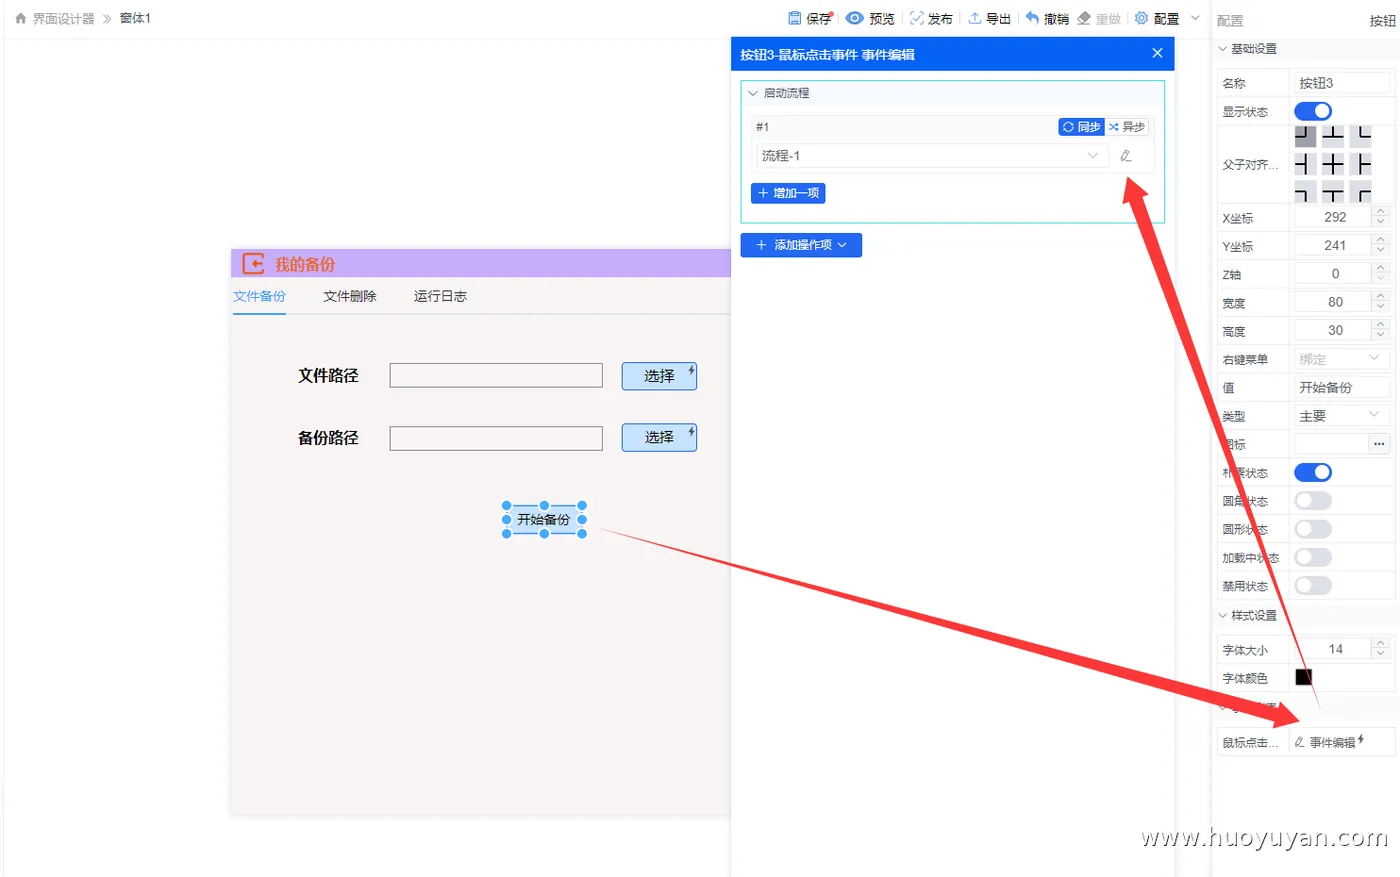Open the 字体颜色 color swatch

tap(1303, 676)
